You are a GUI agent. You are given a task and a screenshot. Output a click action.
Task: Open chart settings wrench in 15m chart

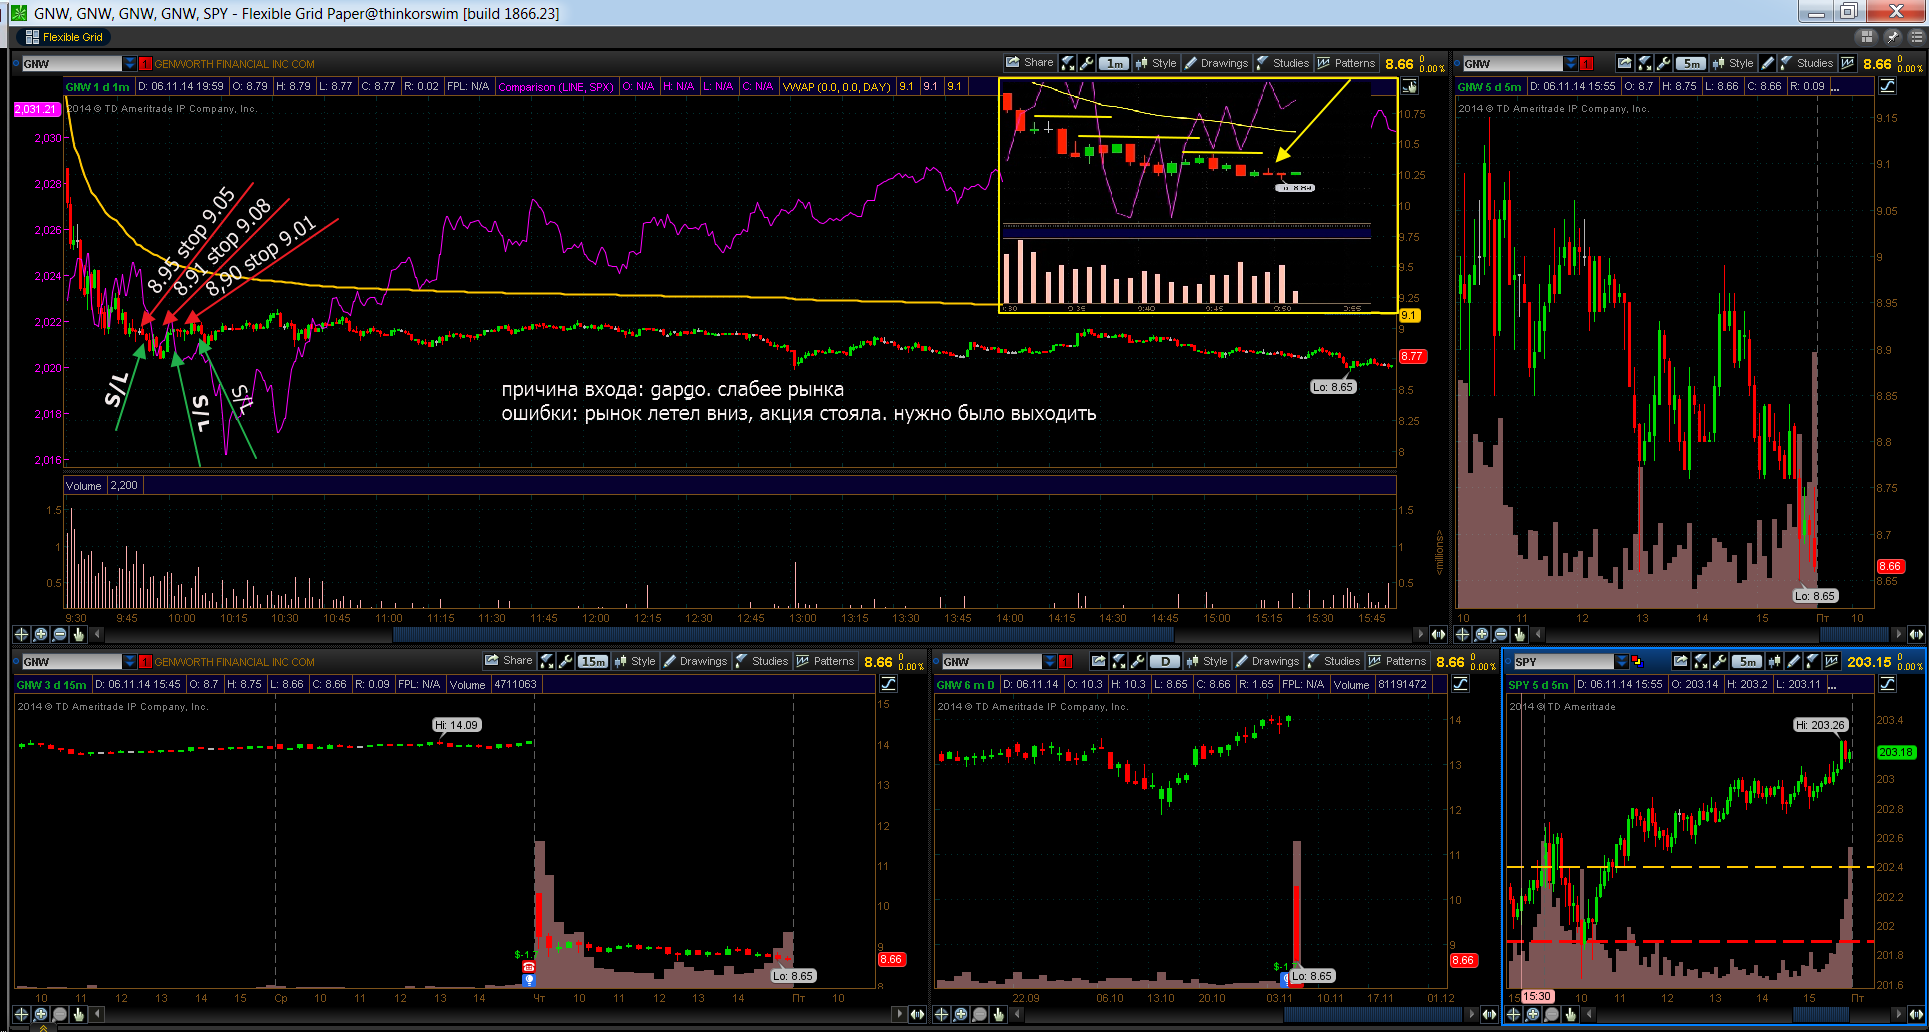566,661
